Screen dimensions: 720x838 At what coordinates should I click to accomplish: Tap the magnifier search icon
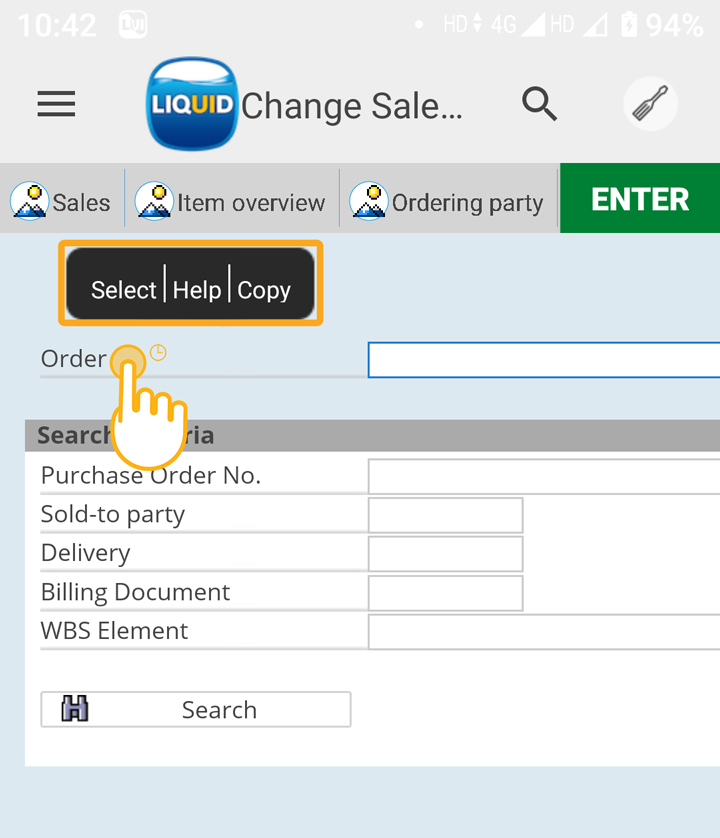(x=539, y=103)
